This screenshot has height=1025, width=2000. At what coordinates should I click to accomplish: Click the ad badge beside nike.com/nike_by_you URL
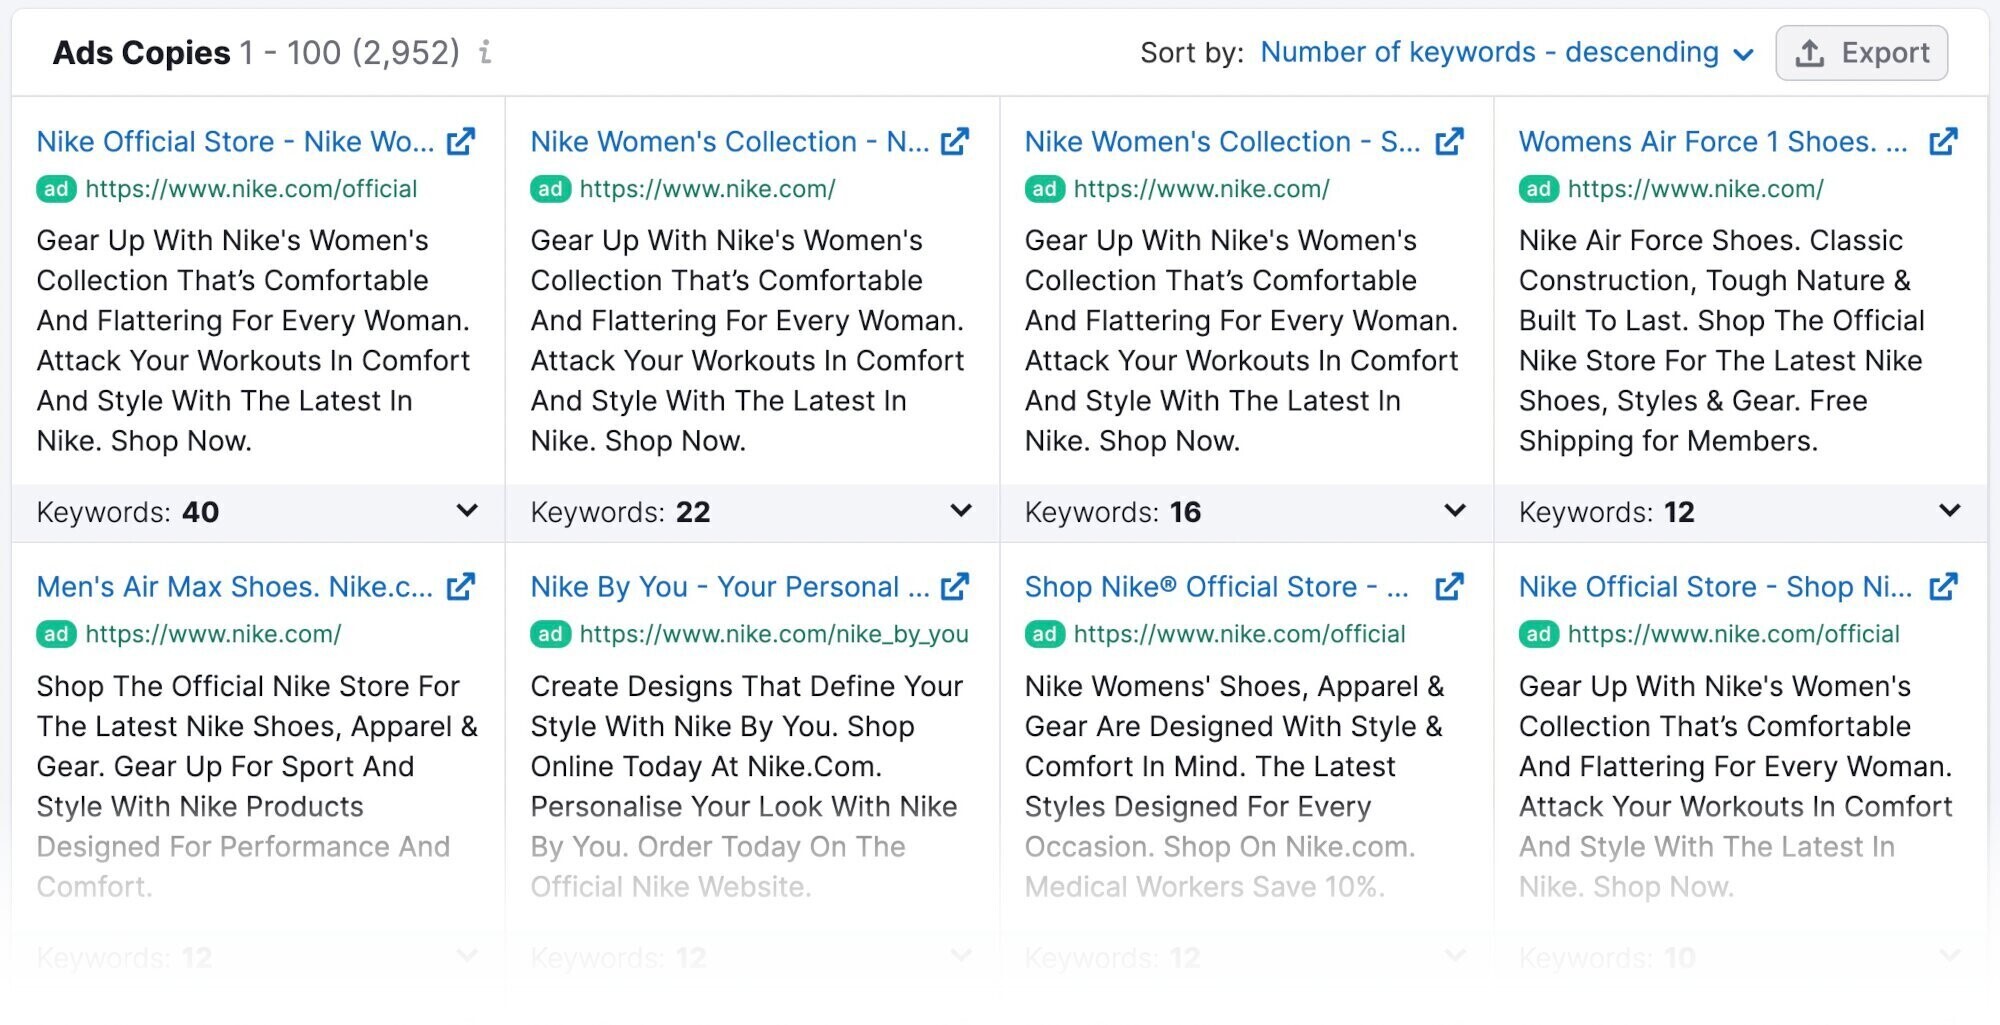pyautogui.click(x=550, y=634)
